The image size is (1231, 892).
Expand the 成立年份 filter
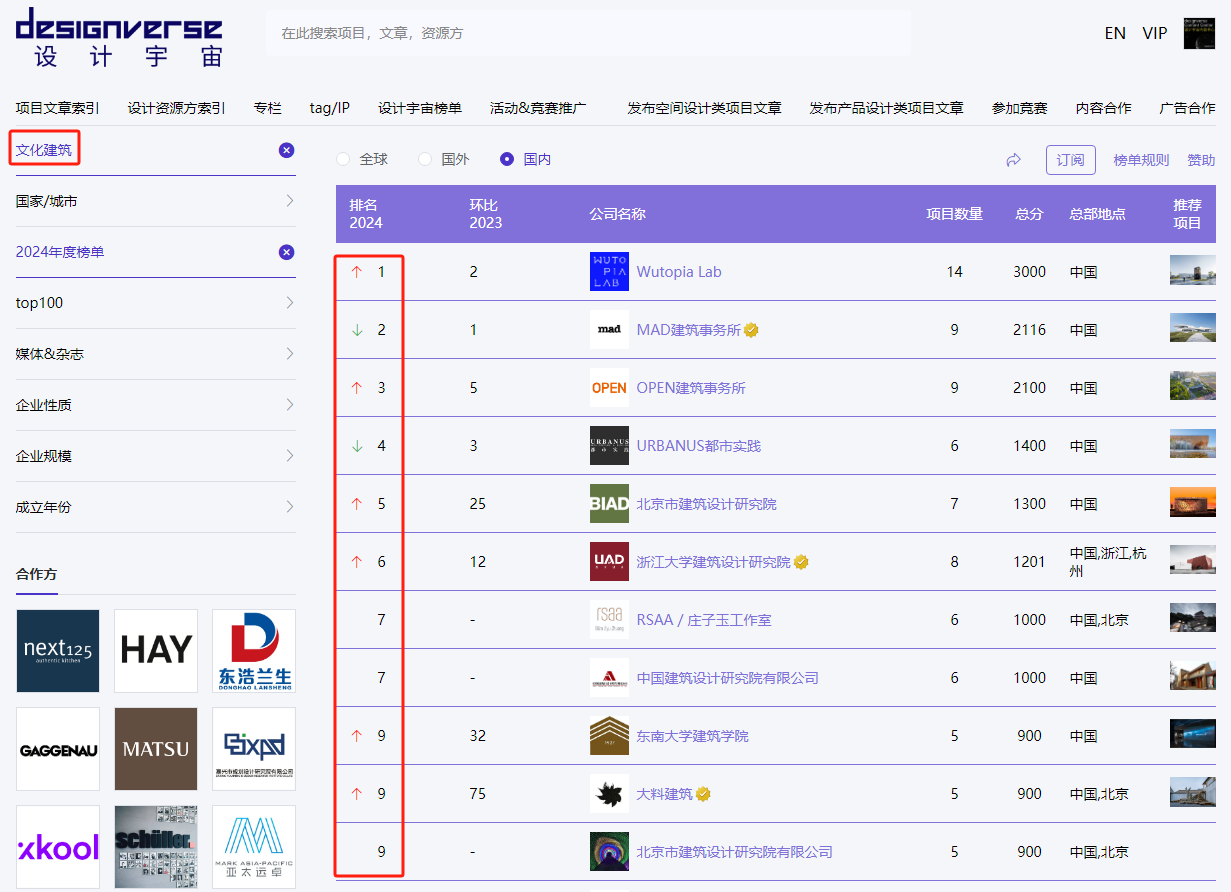156,507
